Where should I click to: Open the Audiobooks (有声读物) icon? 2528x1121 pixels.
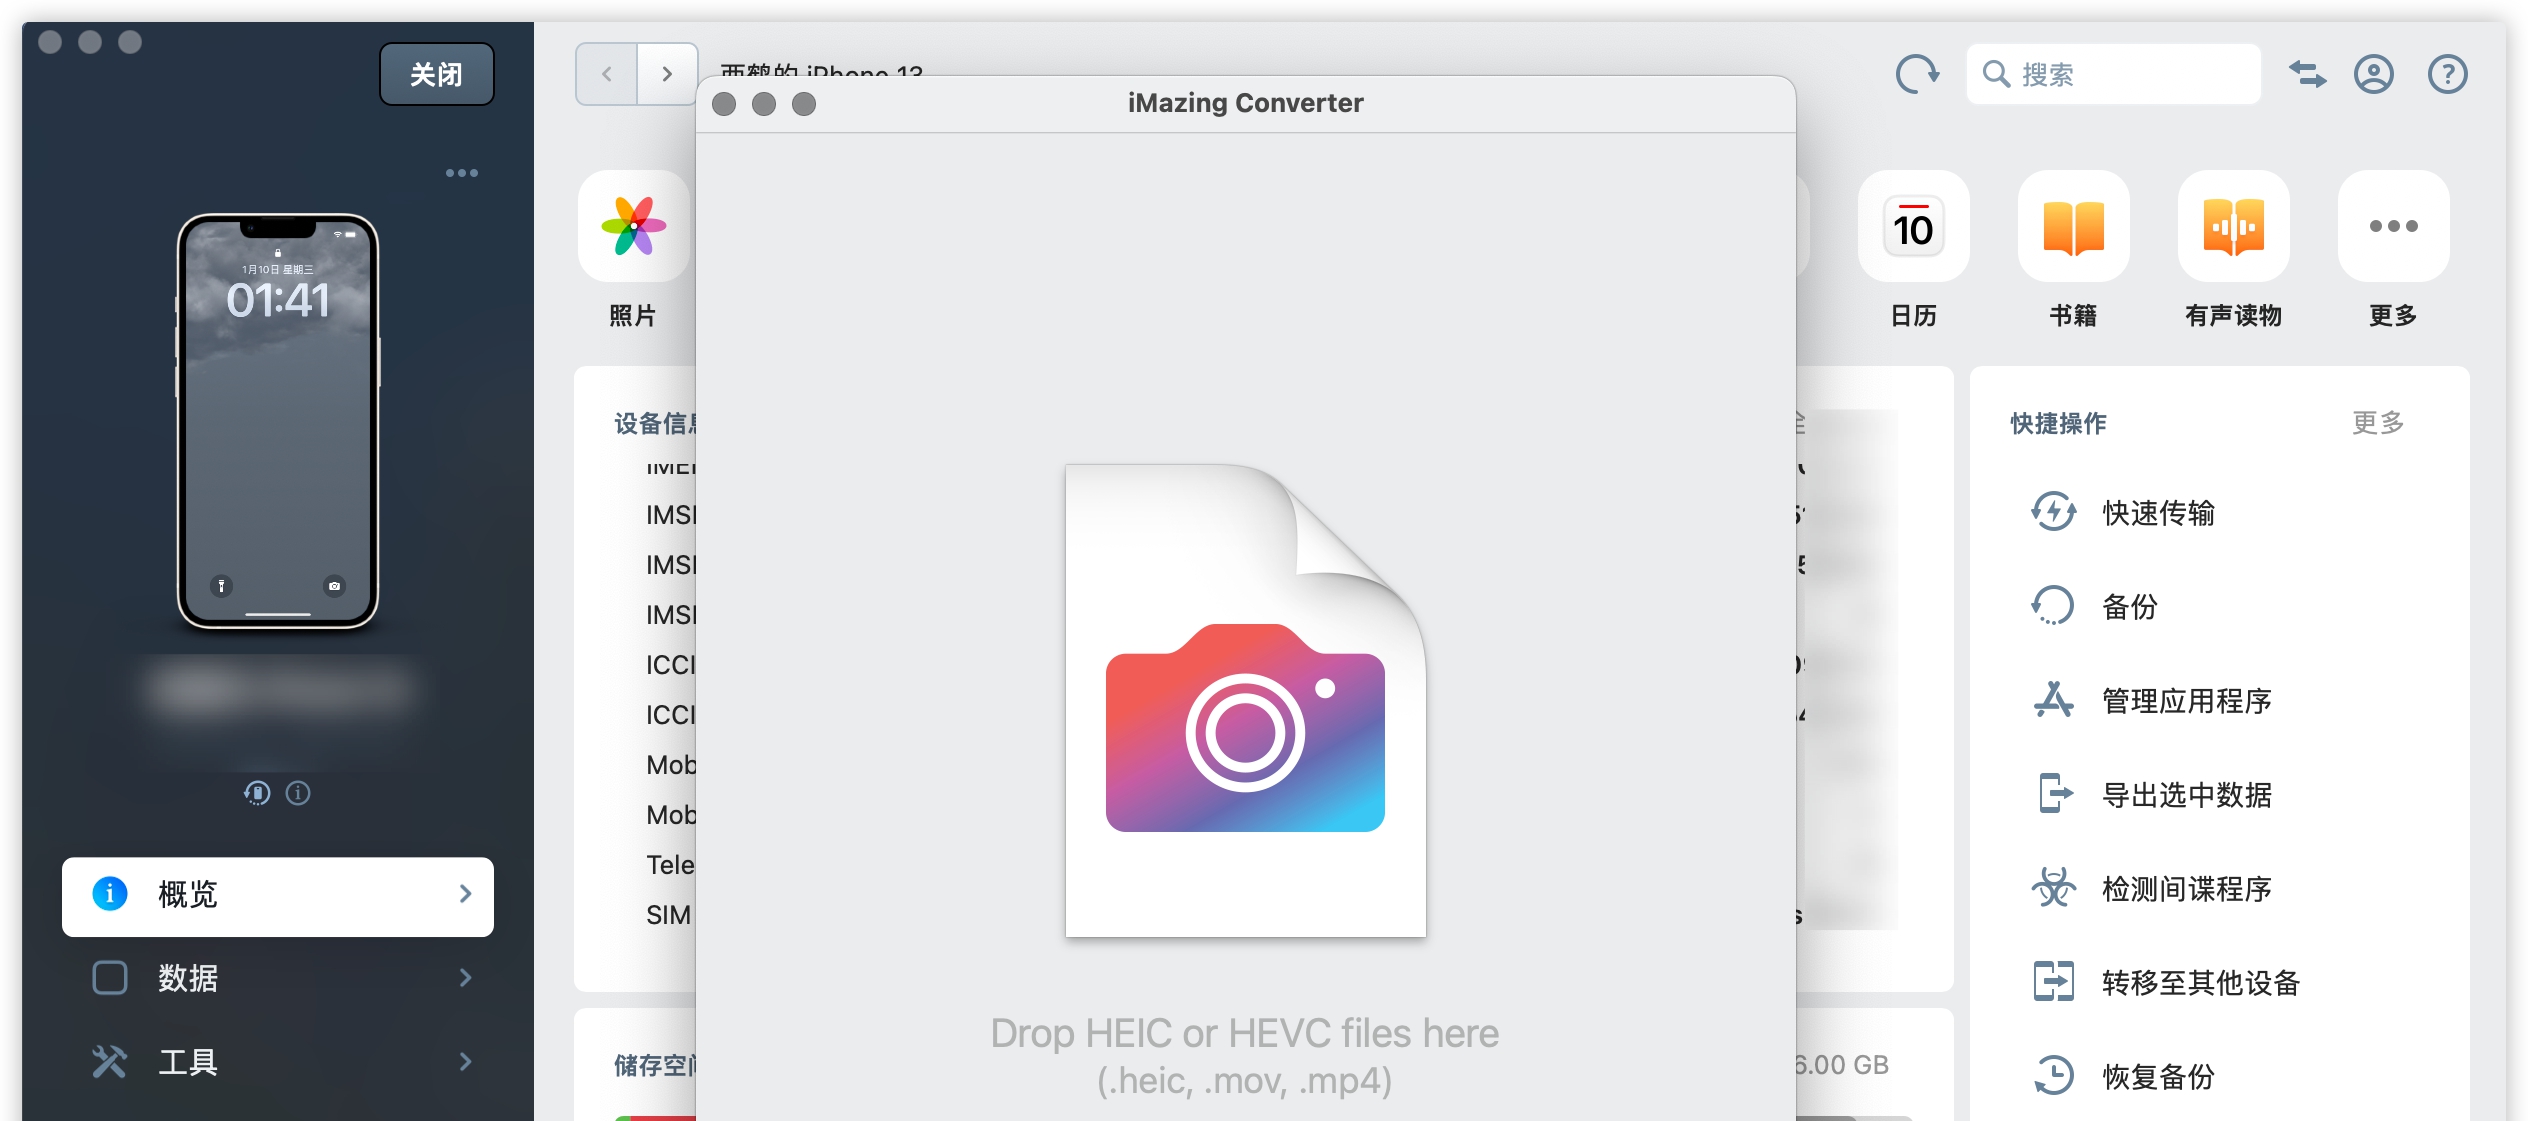[2233, 227]
